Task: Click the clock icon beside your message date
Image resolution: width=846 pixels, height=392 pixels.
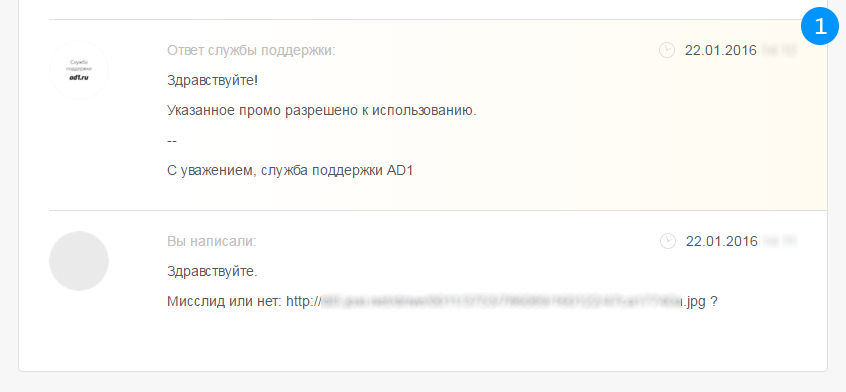Action: tap(668, 241)
